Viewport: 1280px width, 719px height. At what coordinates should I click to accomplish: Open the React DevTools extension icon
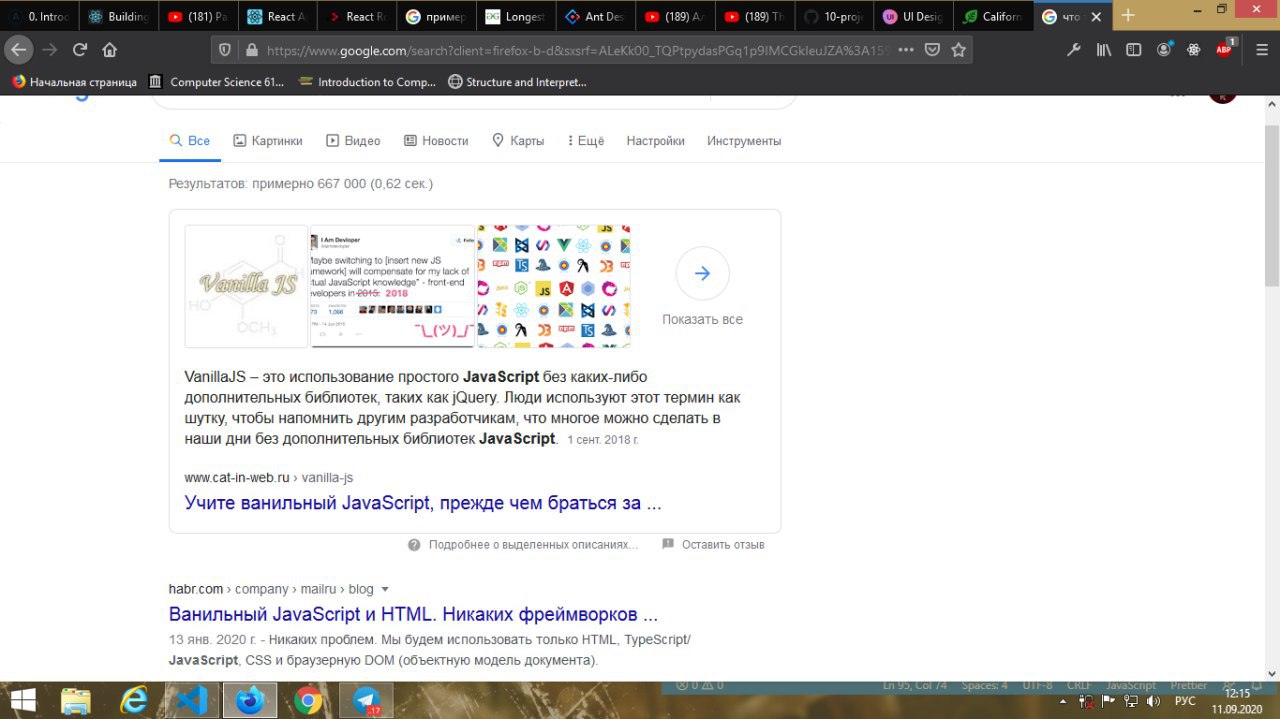(1193, 49)
